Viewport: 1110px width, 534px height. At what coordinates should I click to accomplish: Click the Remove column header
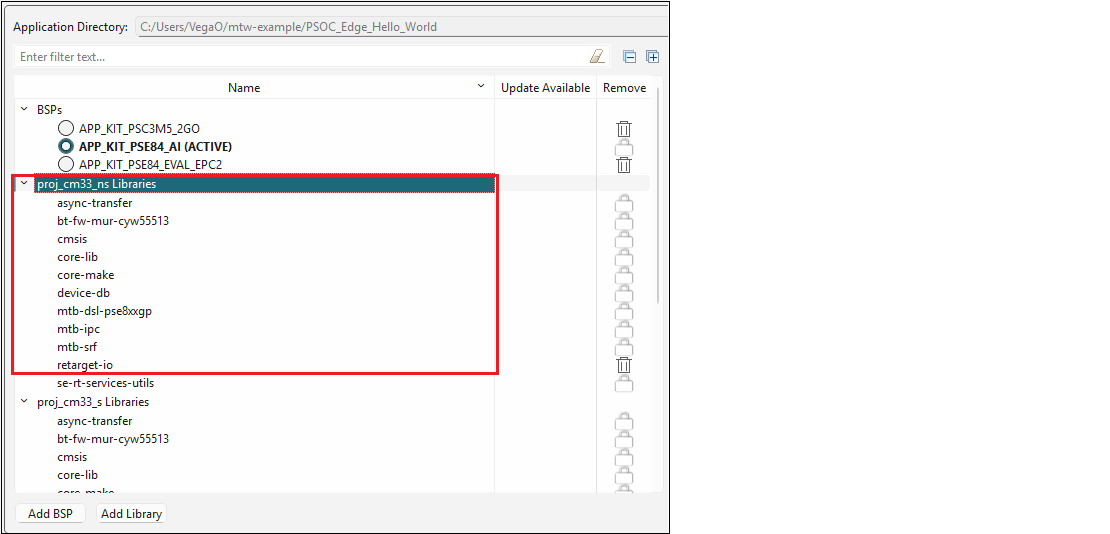coord(624,88)
